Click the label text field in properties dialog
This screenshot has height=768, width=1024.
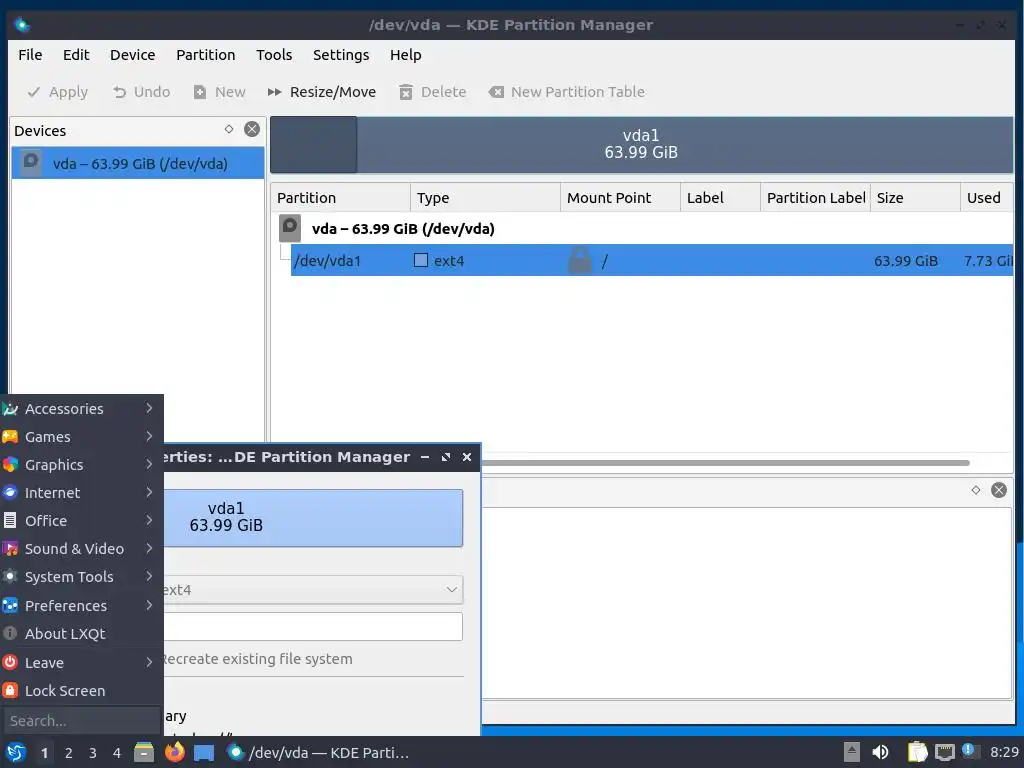[313, 627]
